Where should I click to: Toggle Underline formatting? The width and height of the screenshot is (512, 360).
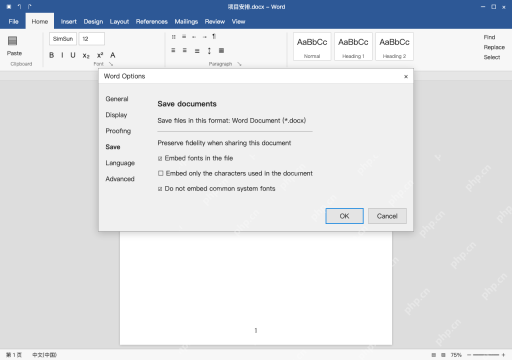click(73, 55)
